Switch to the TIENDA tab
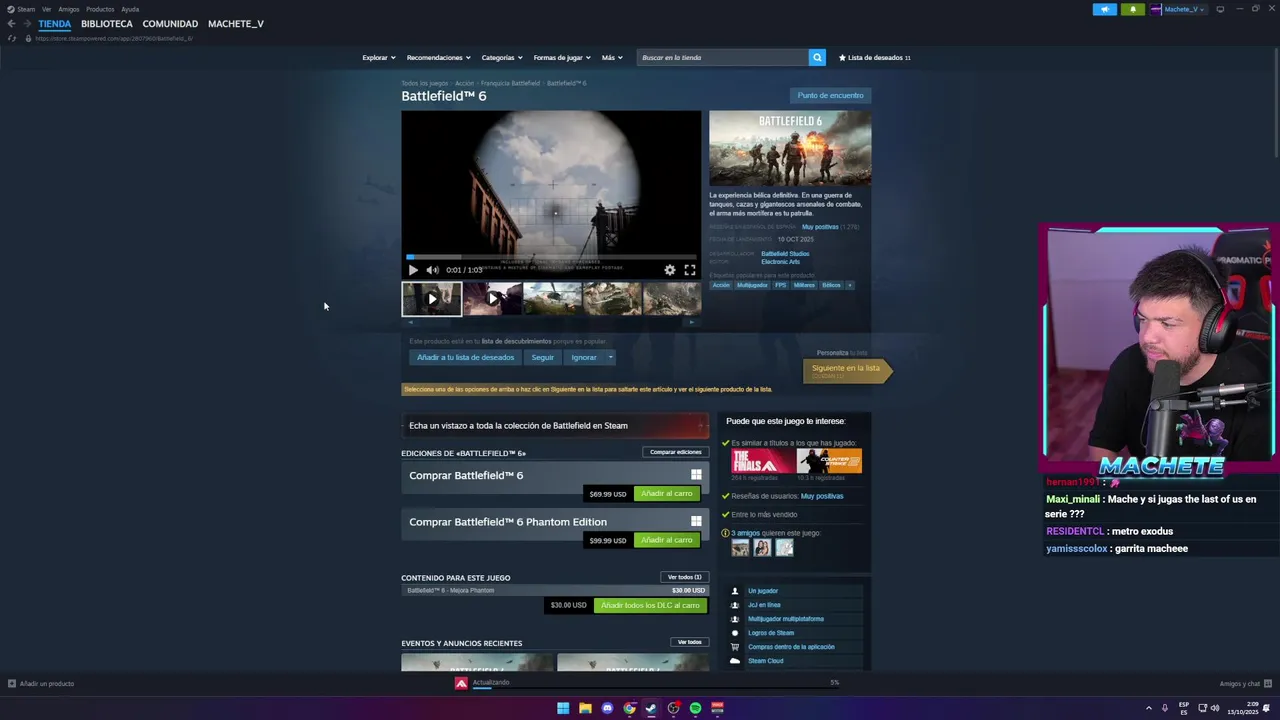 [55, 24]
